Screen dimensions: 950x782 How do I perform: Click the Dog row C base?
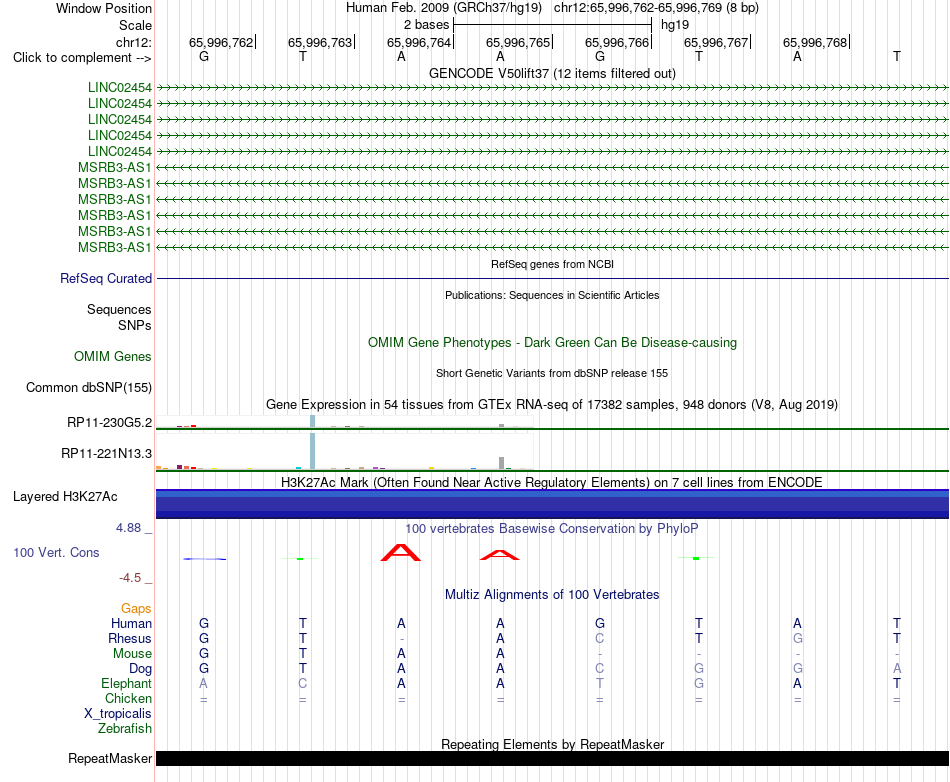pos(599,669)
